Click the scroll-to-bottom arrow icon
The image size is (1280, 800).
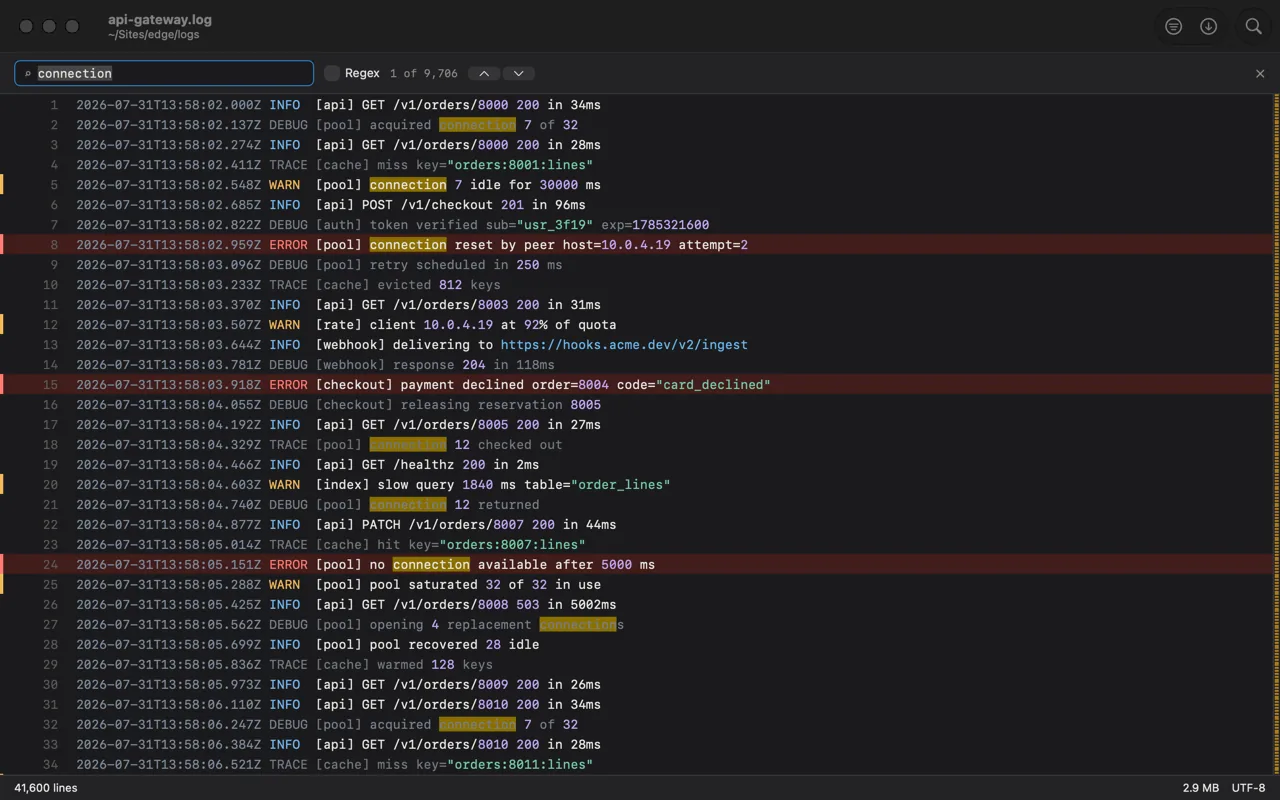[1208, 27]
